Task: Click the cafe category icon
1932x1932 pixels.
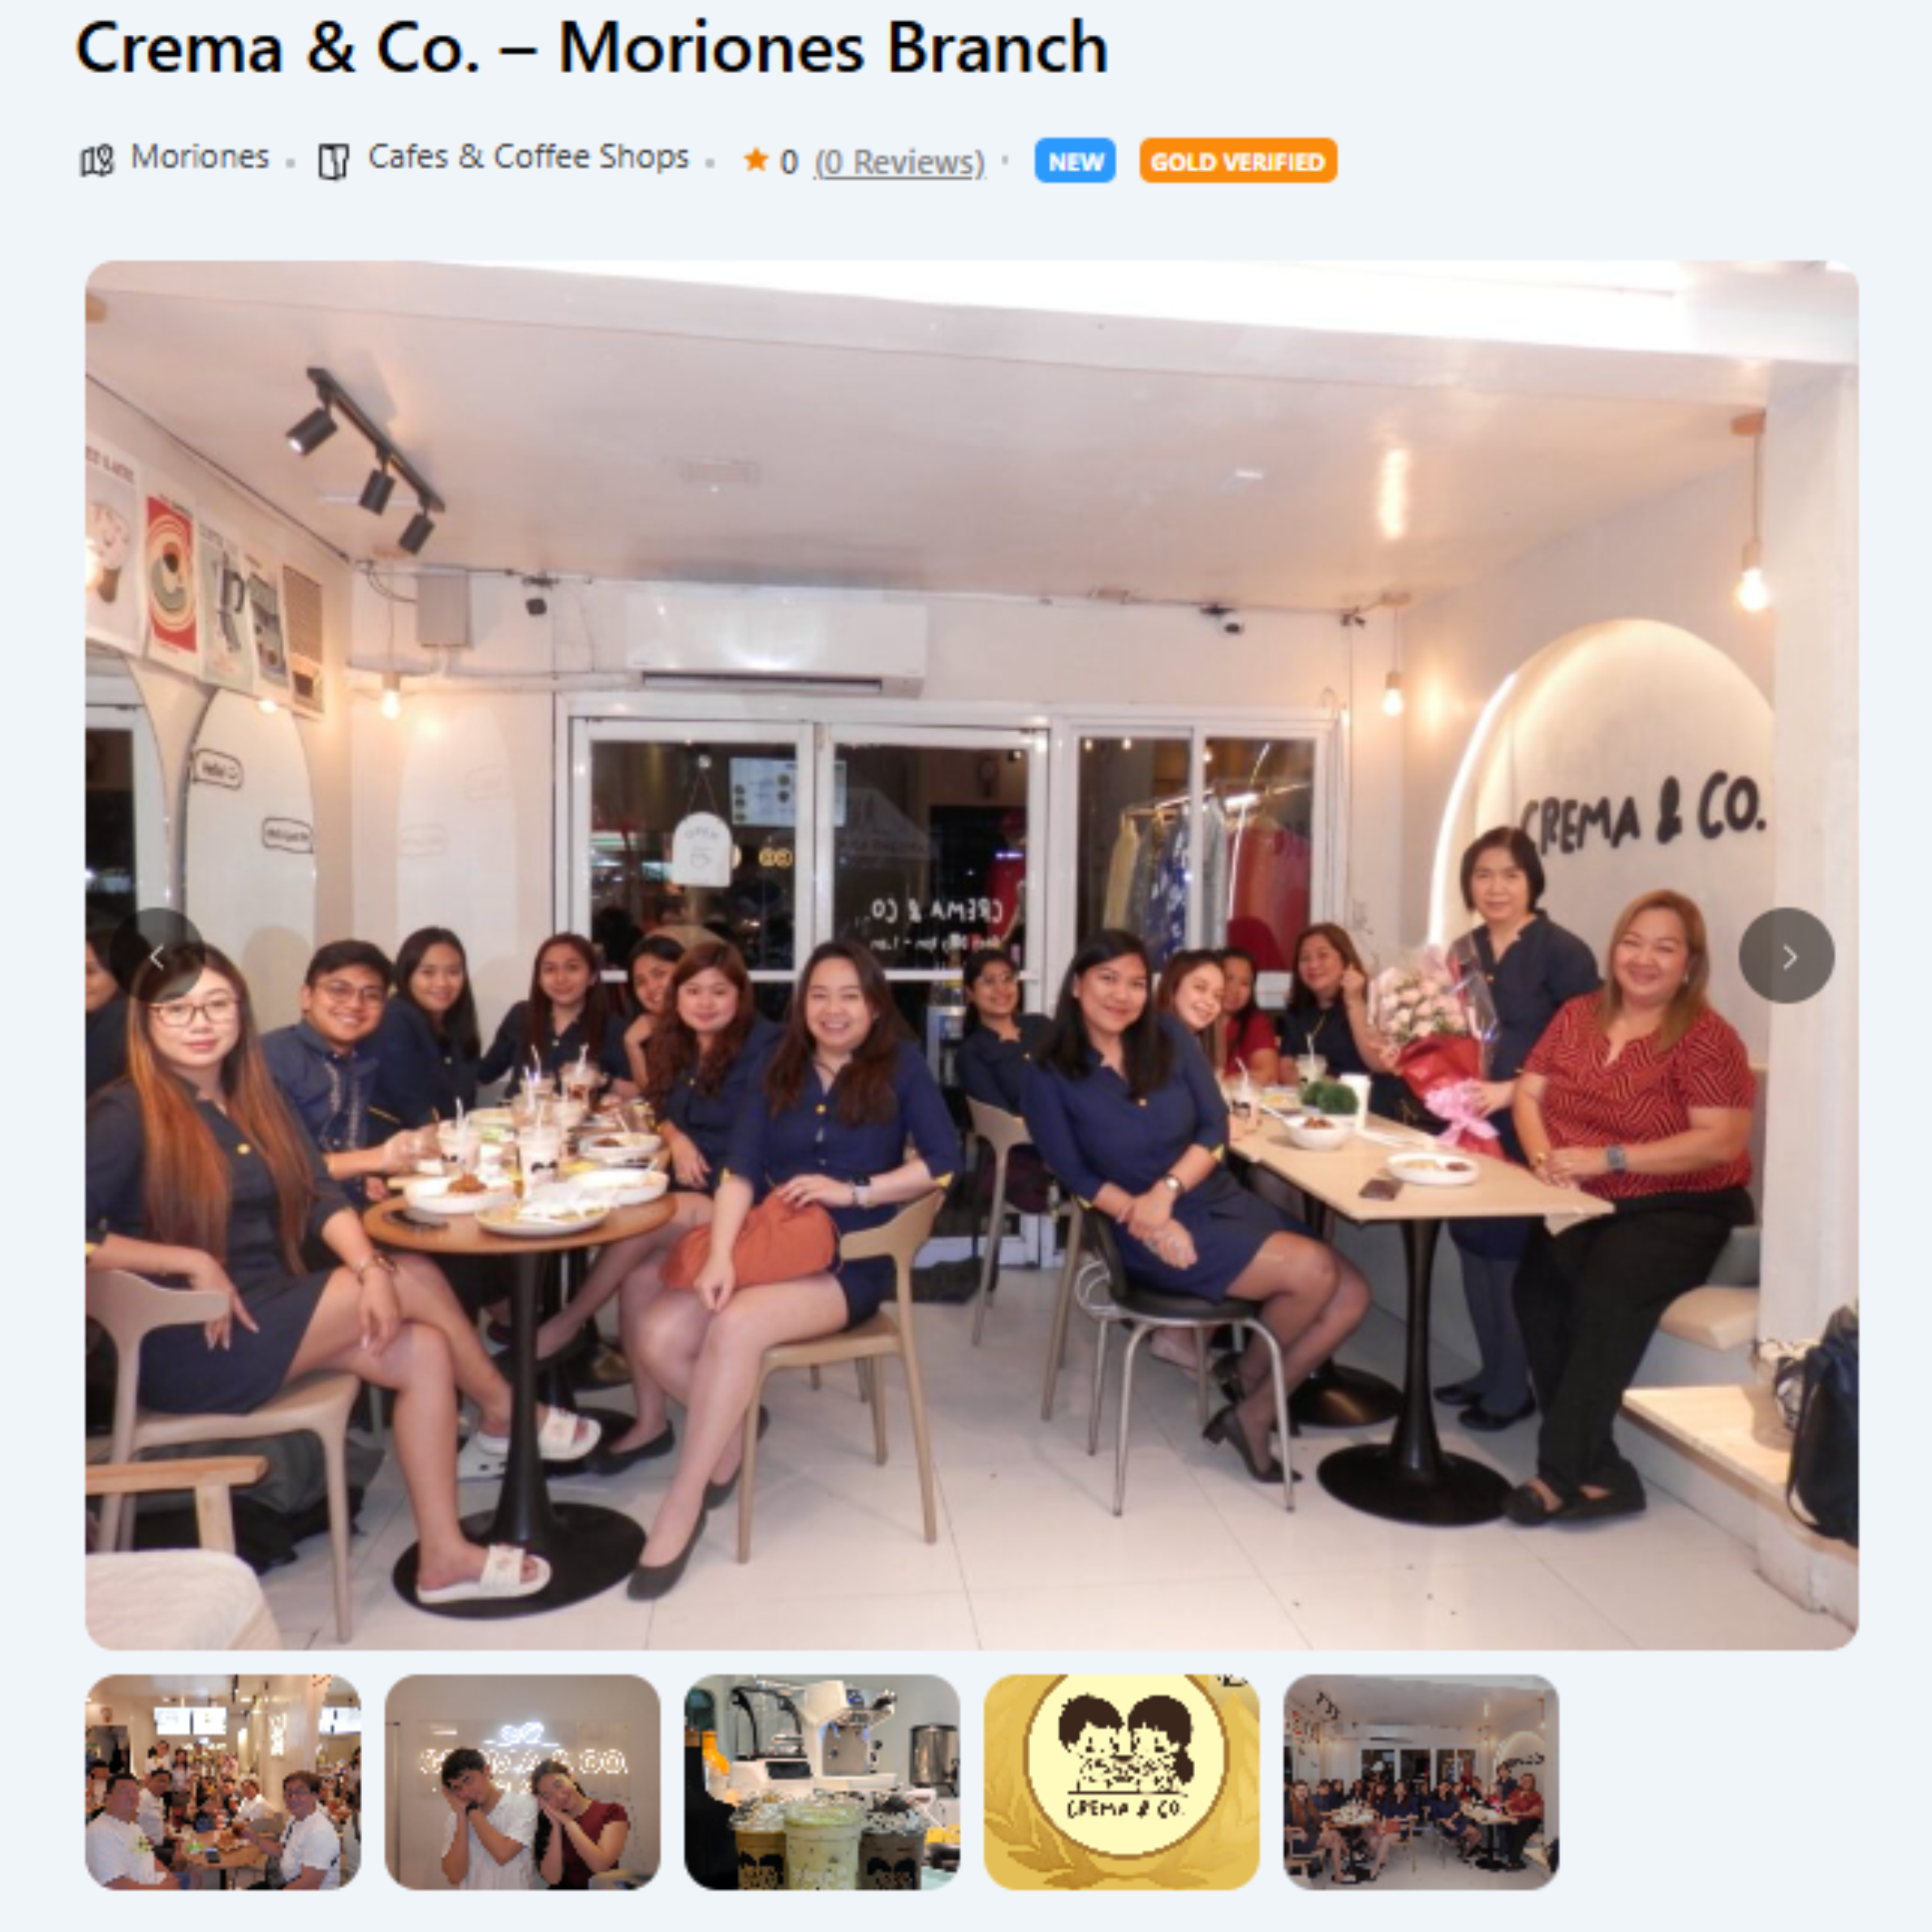Action: click(333, 160)
